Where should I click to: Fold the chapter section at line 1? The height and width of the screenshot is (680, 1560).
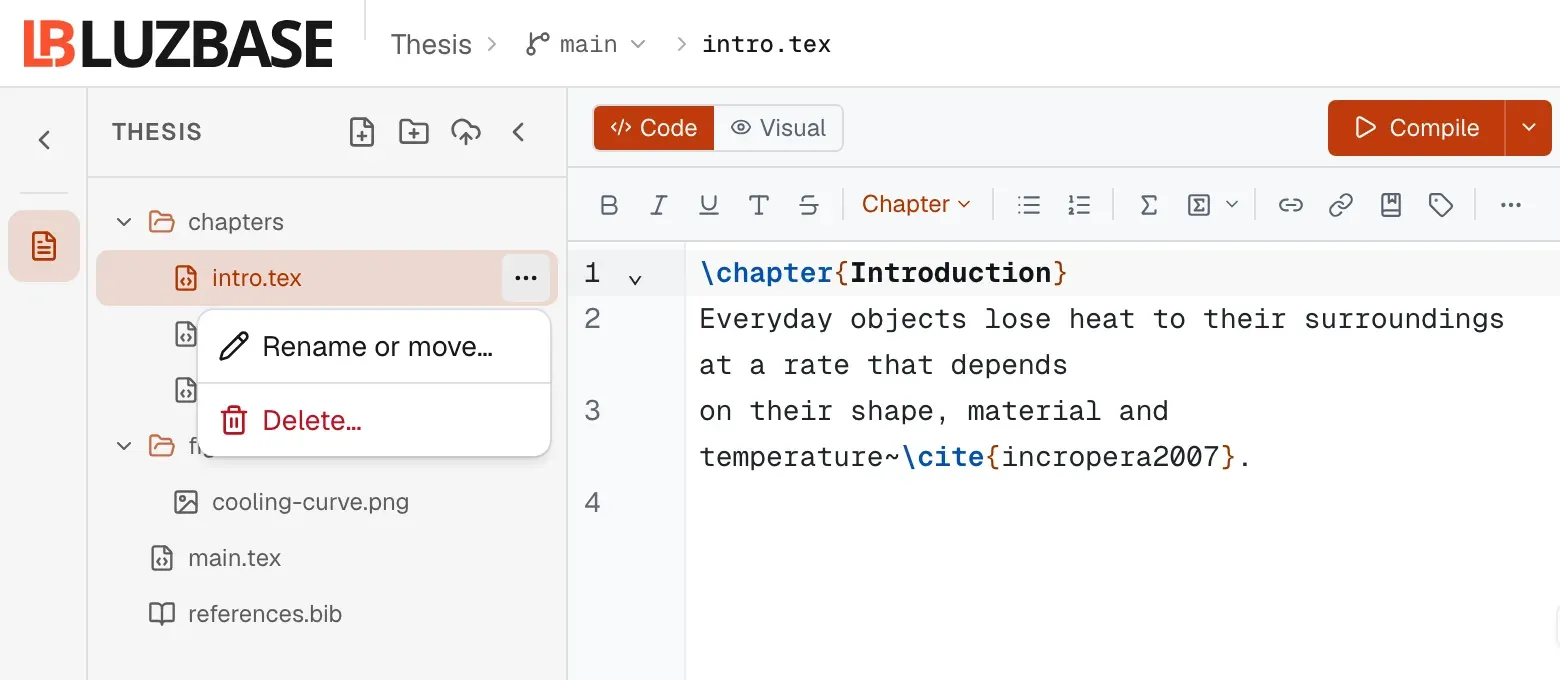[634, 279]
